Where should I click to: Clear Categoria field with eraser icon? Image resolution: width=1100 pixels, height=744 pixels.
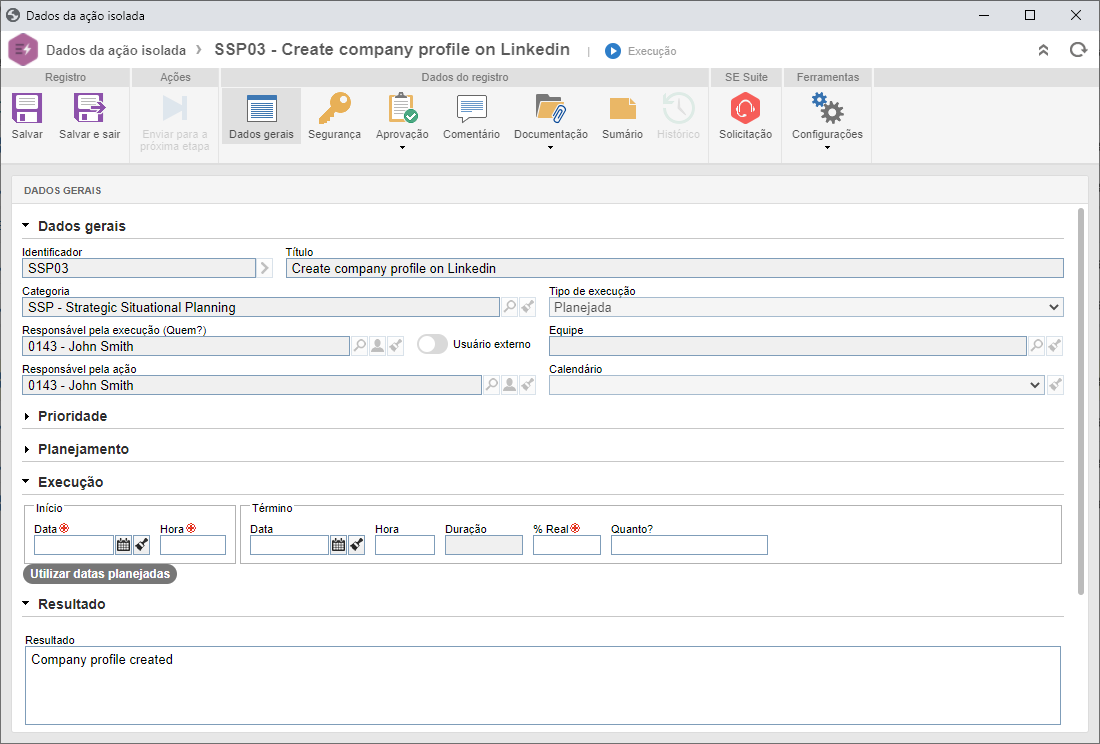(x=528, y=306)
